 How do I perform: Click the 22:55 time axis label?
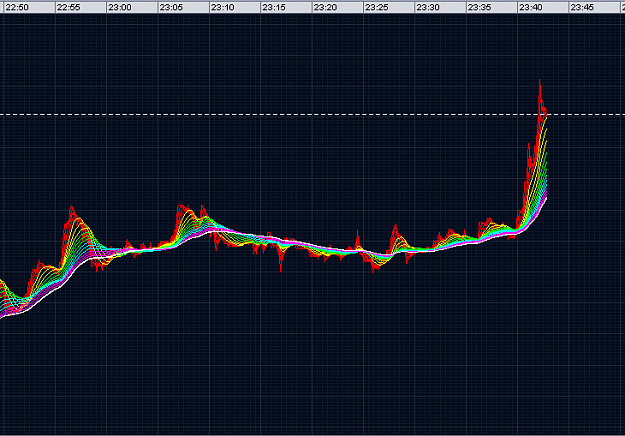point(69,8)
